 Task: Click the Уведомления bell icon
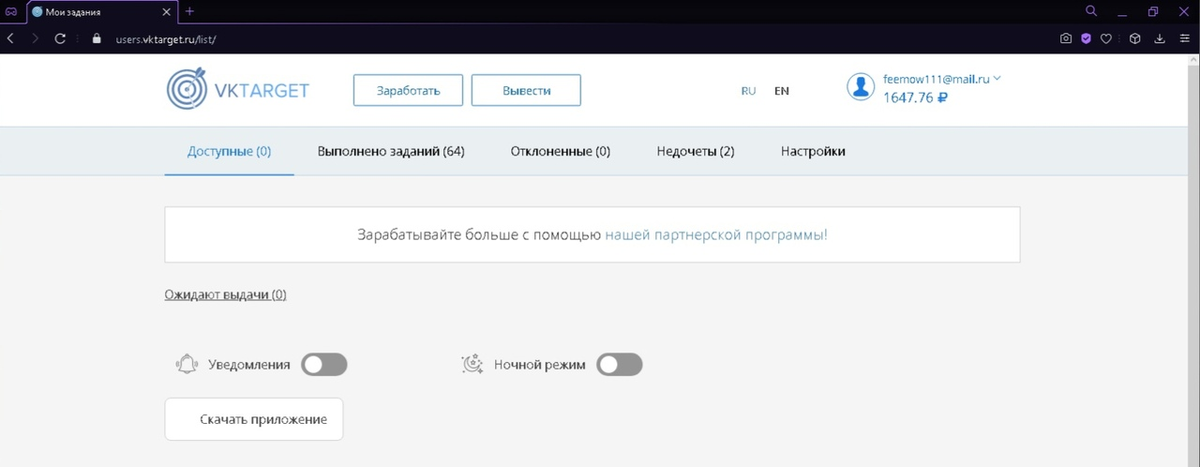(187, 365)
